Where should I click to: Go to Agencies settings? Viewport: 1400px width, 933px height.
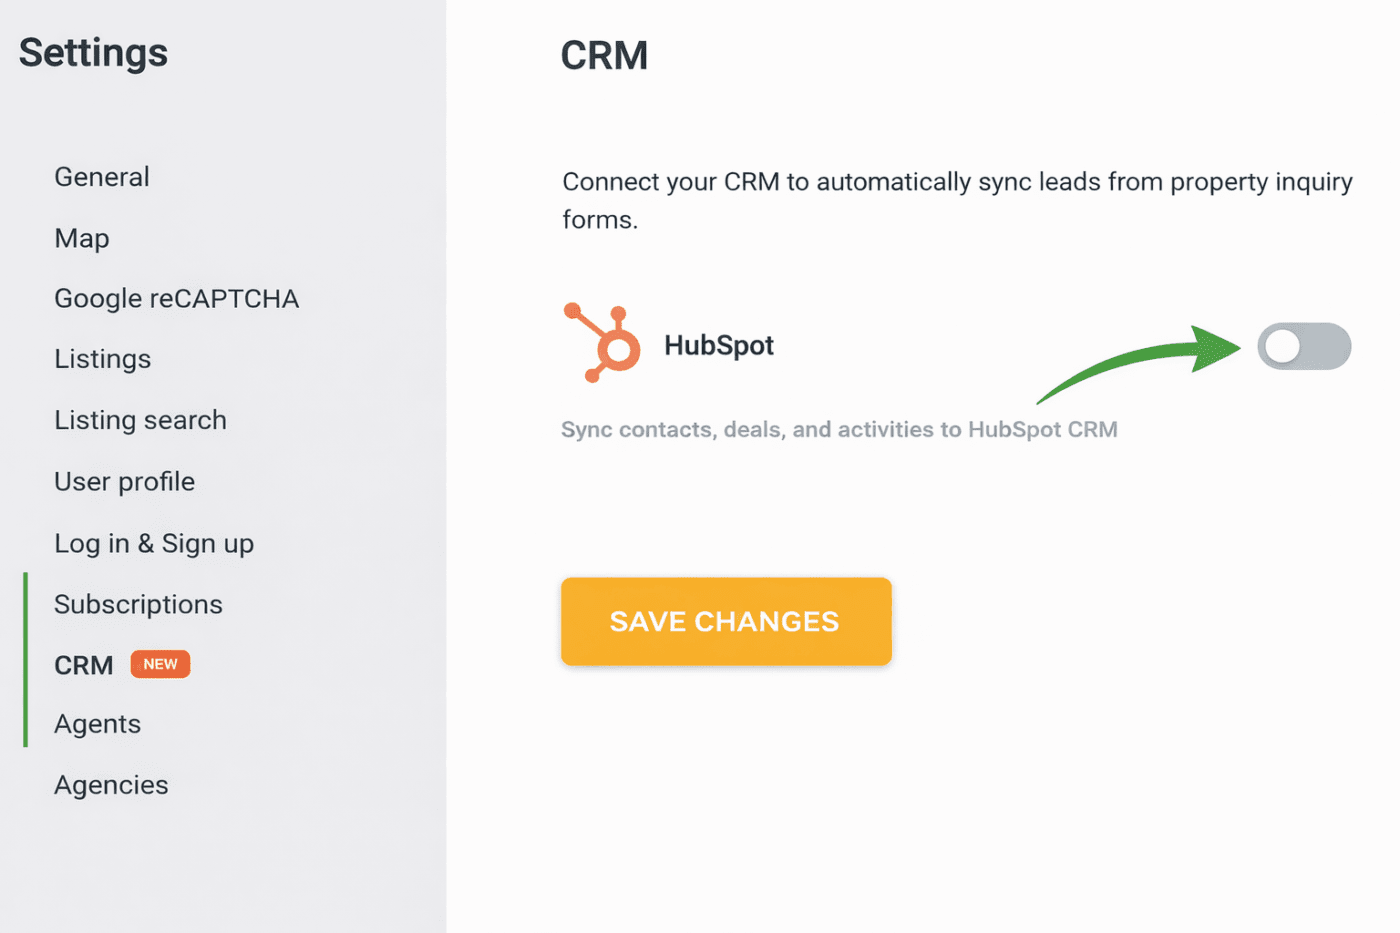coord(111,785)
